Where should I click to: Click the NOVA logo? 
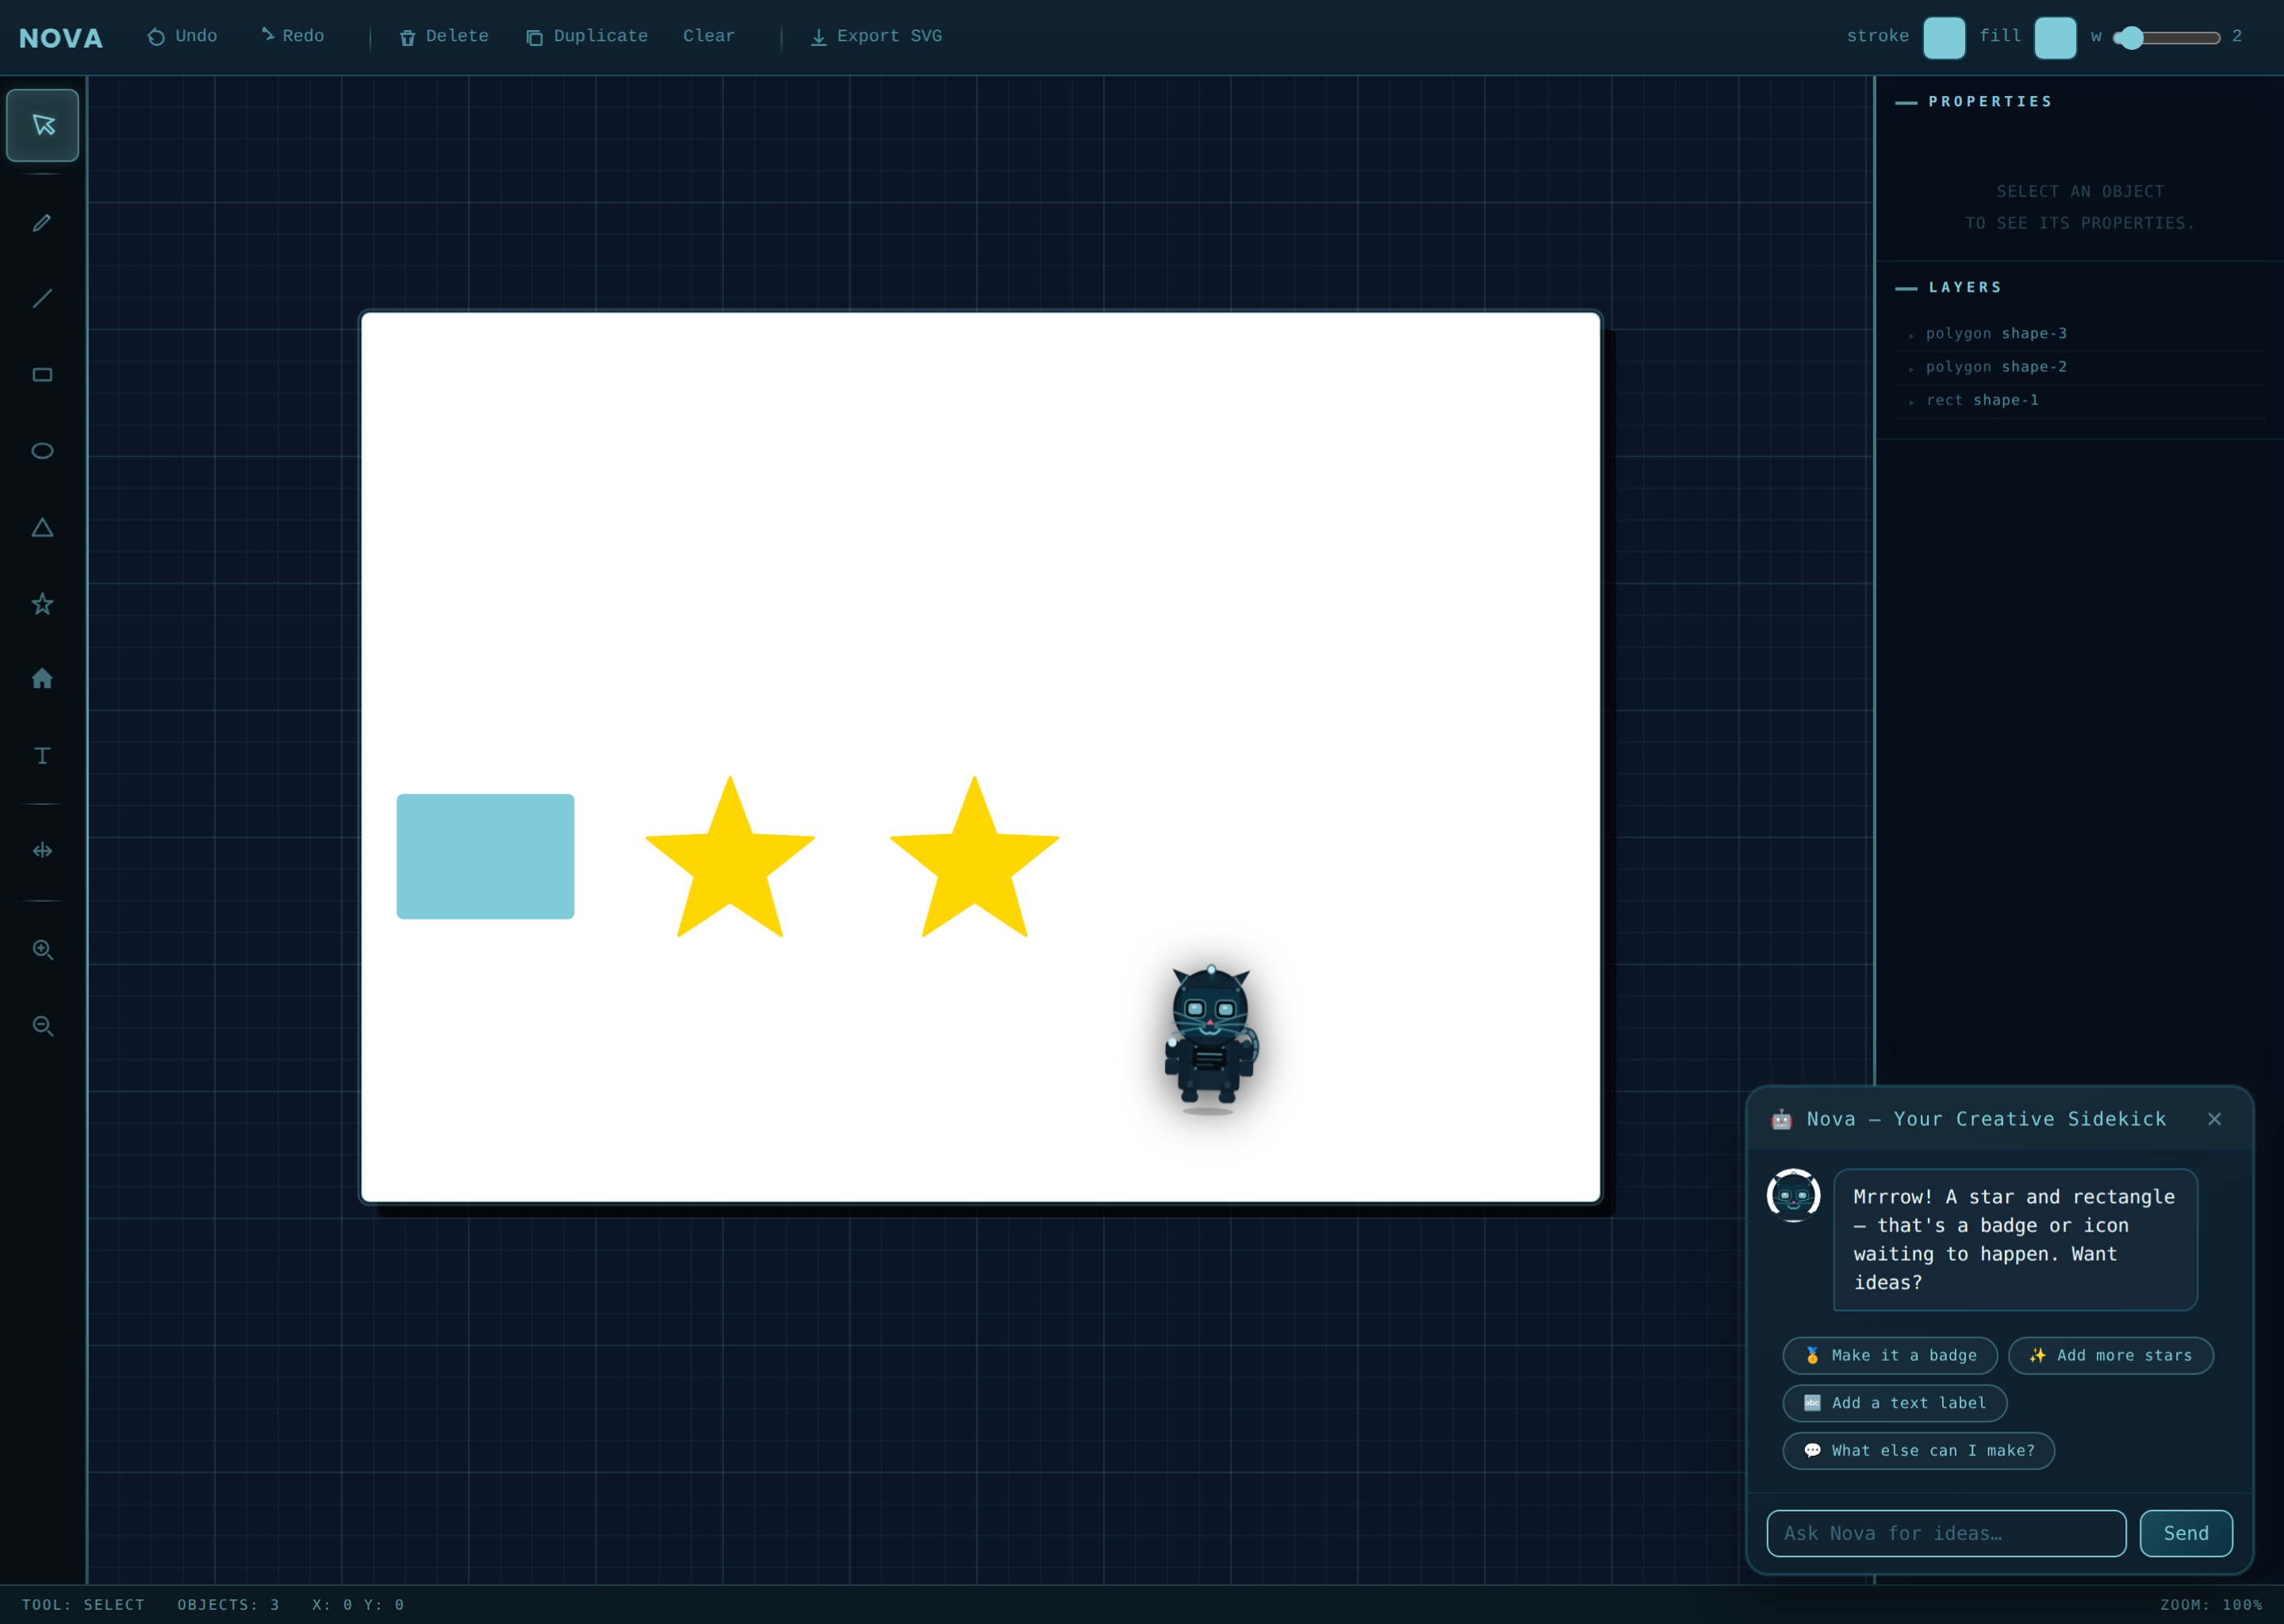click(x=61, y=38)
